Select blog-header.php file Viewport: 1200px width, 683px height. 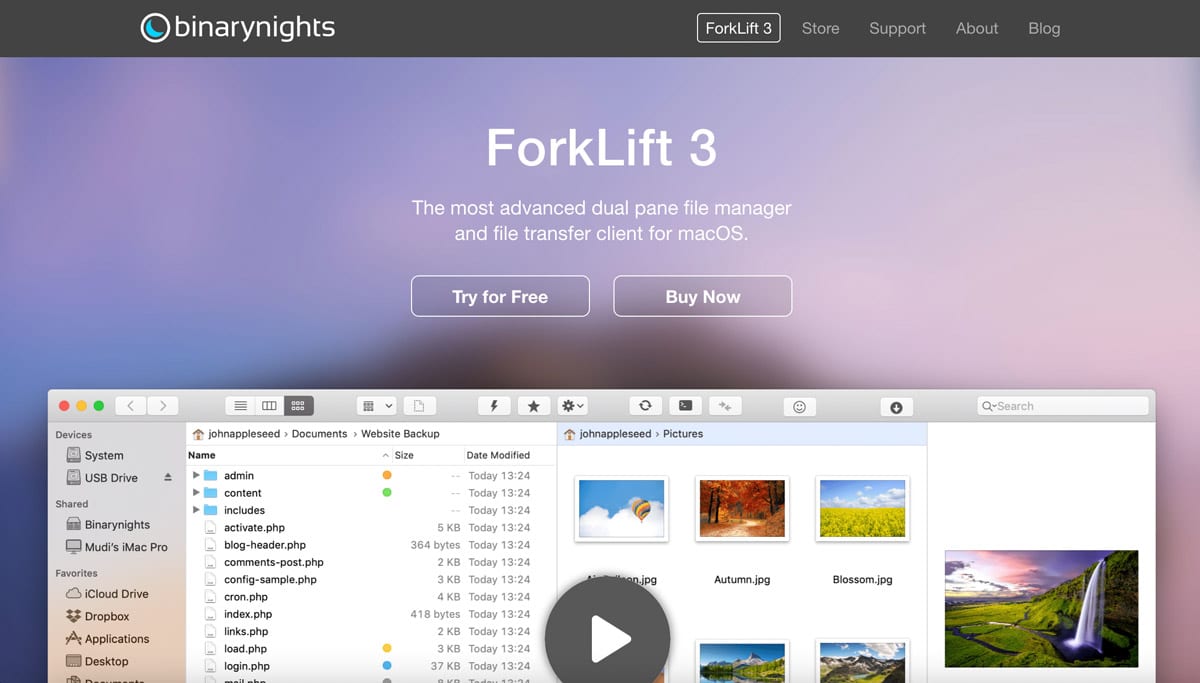[x=265, y=545]
